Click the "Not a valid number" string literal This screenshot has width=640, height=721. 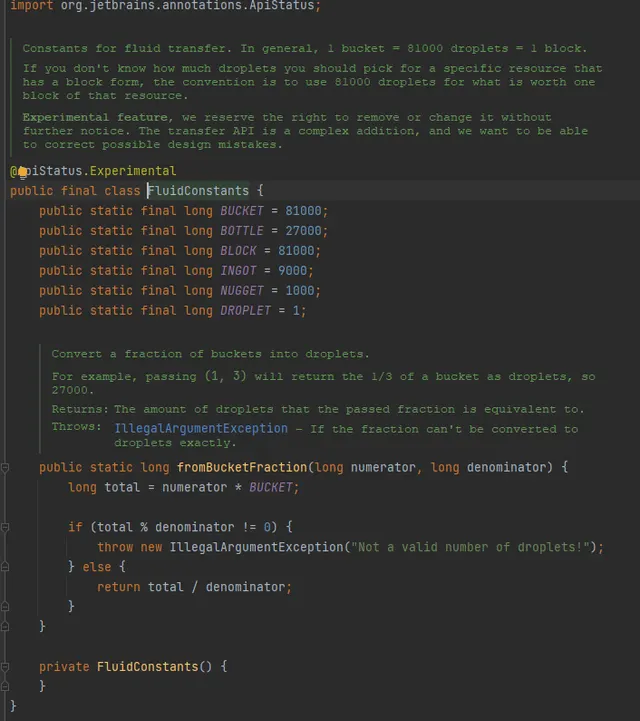[472, 547]
